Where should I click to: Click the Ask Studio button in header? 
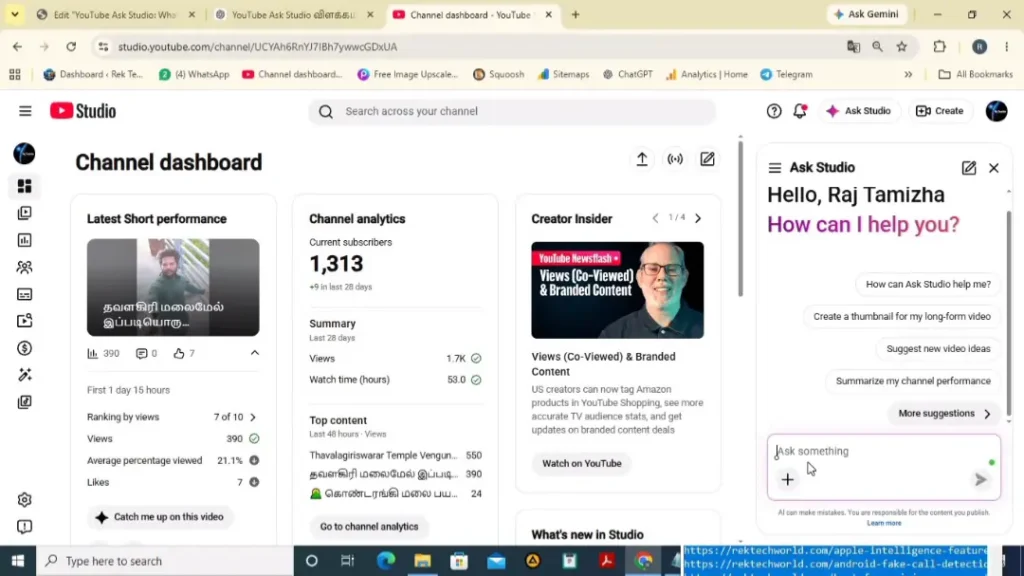pos(859,111)
